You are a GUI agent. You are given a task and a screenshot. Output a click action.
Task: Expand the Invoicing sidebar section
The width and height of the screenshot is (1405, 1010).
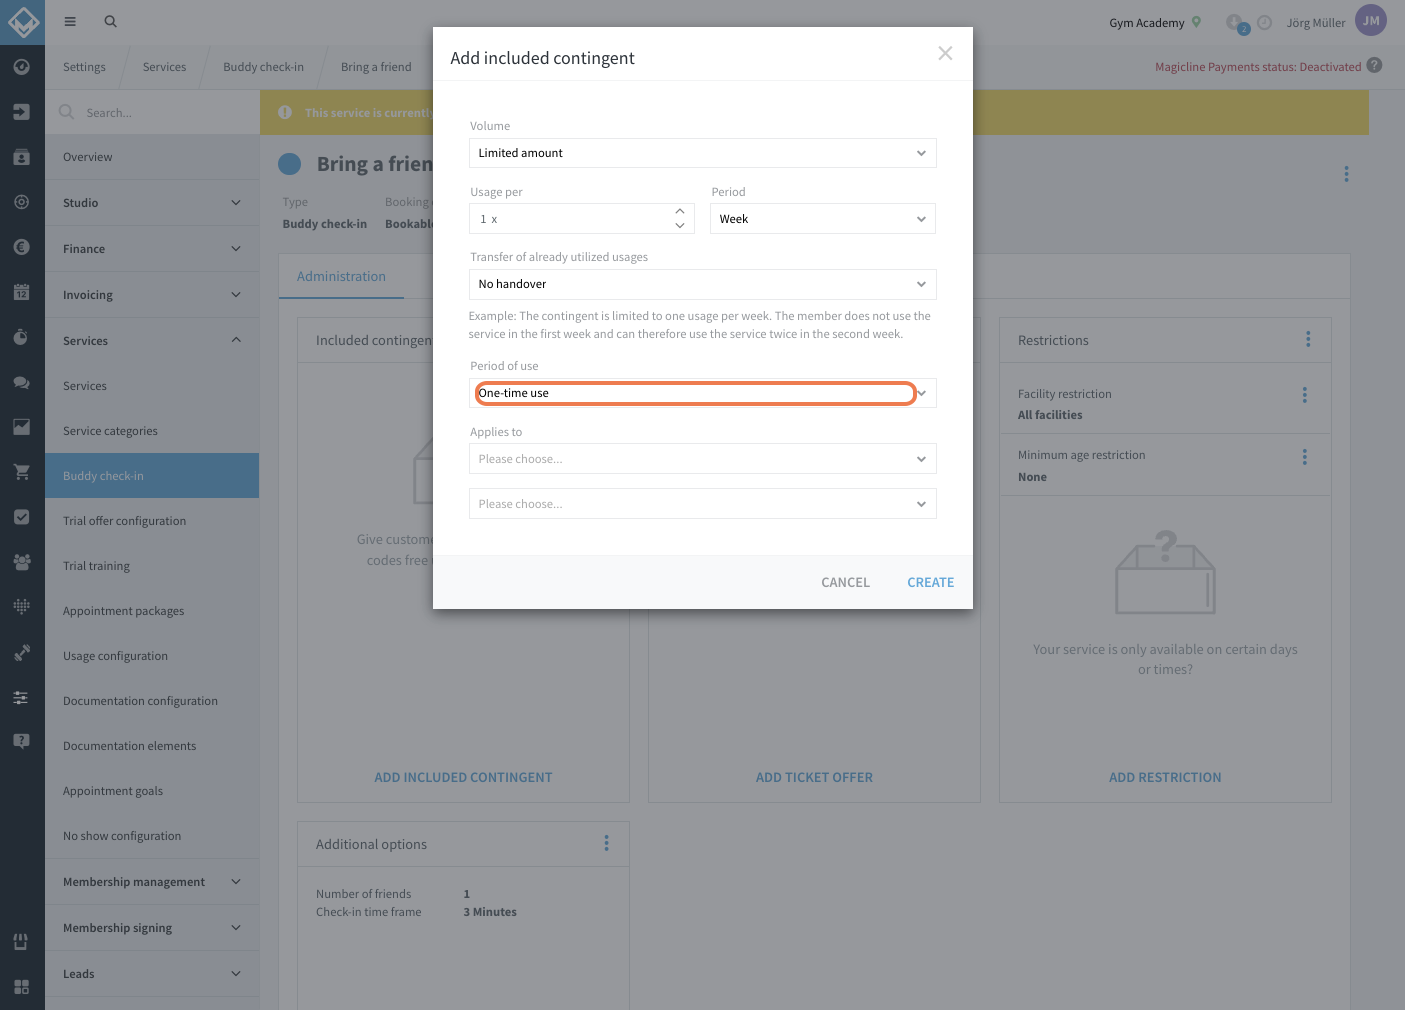(x=152, y=295)
